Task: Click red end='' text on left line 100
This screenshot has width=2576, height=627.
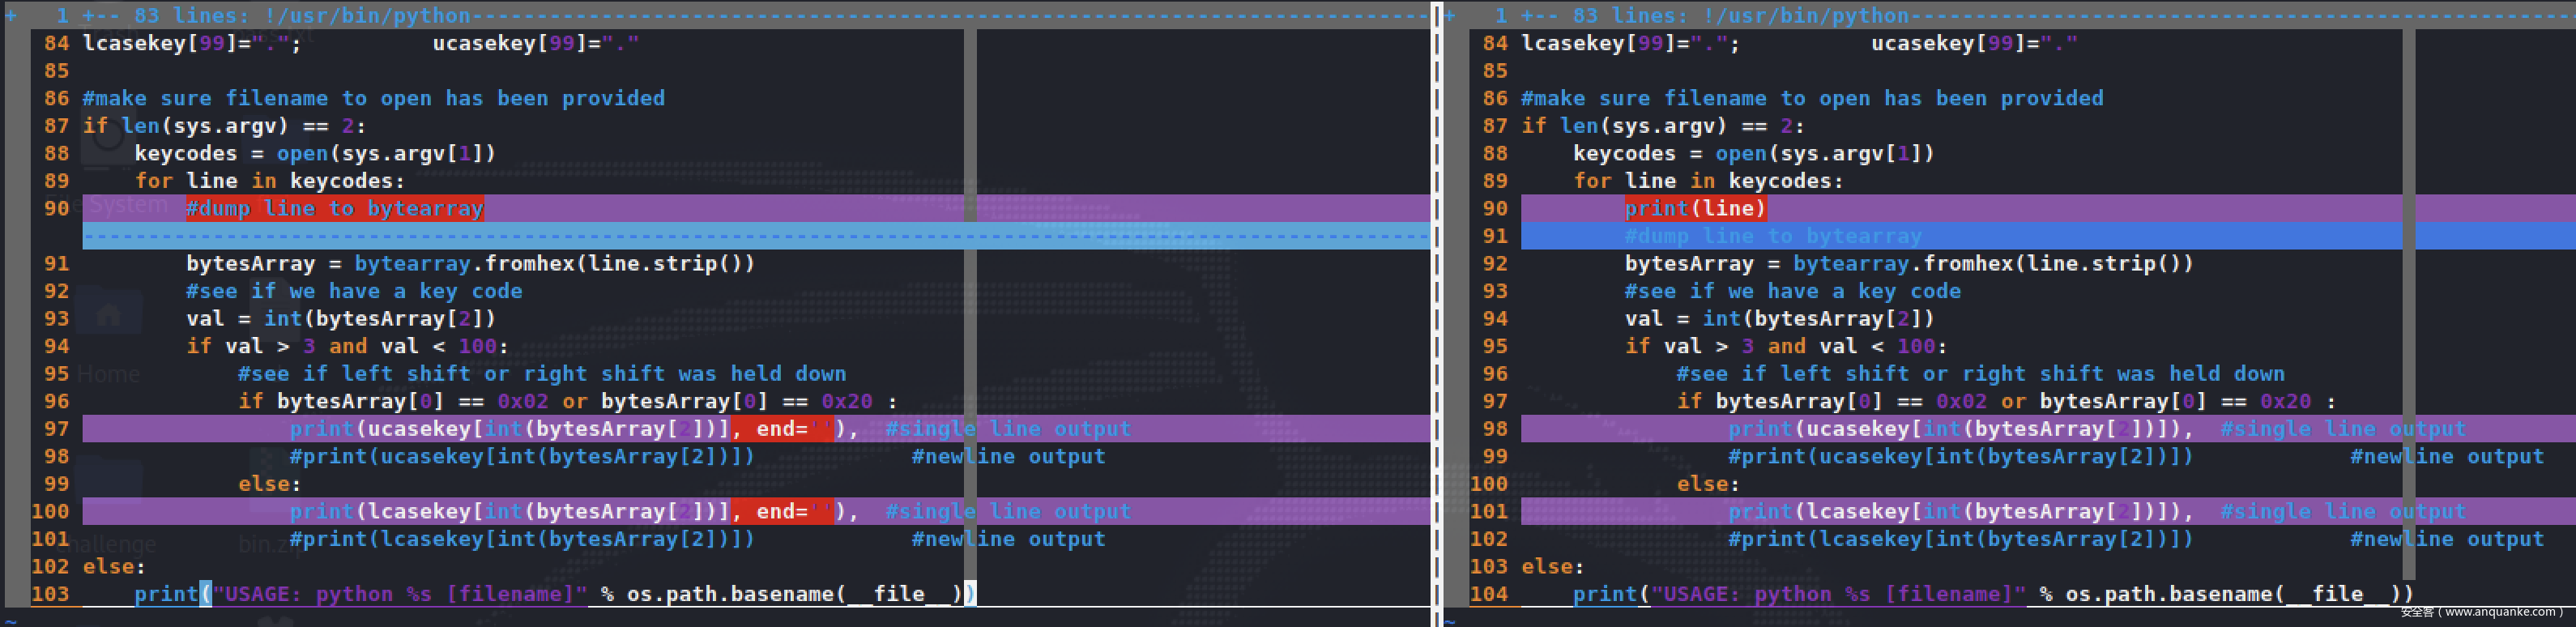Action: 781,511
